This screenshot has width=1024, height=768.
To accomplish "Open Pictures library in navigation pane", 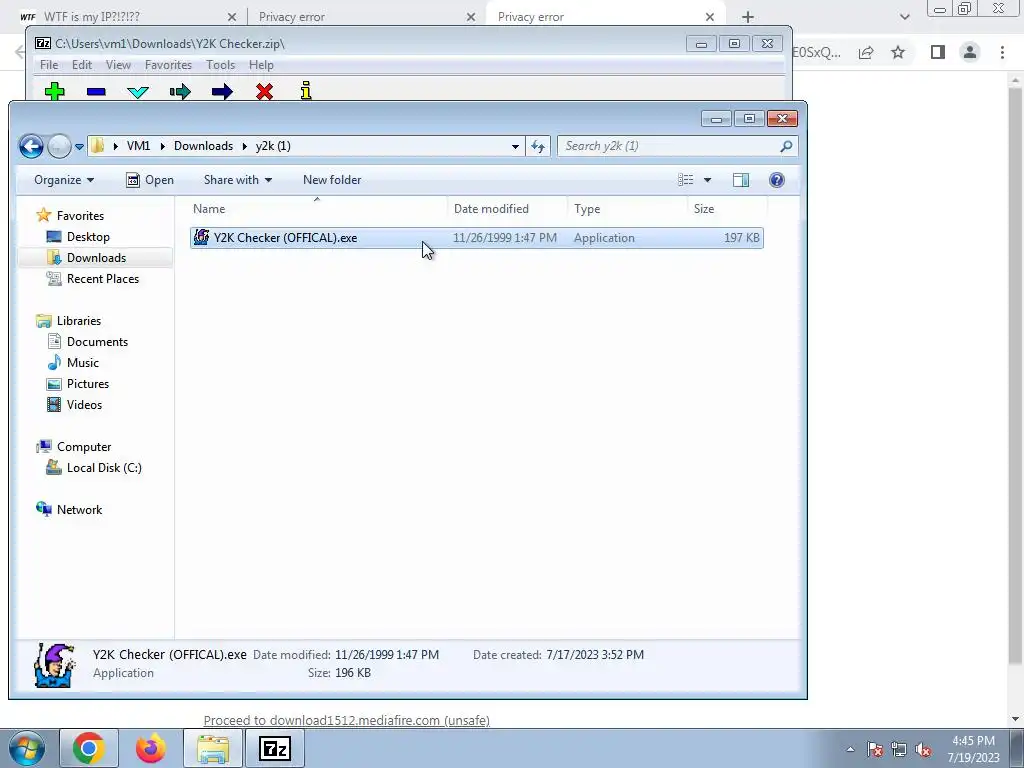I will pos(88,383).
